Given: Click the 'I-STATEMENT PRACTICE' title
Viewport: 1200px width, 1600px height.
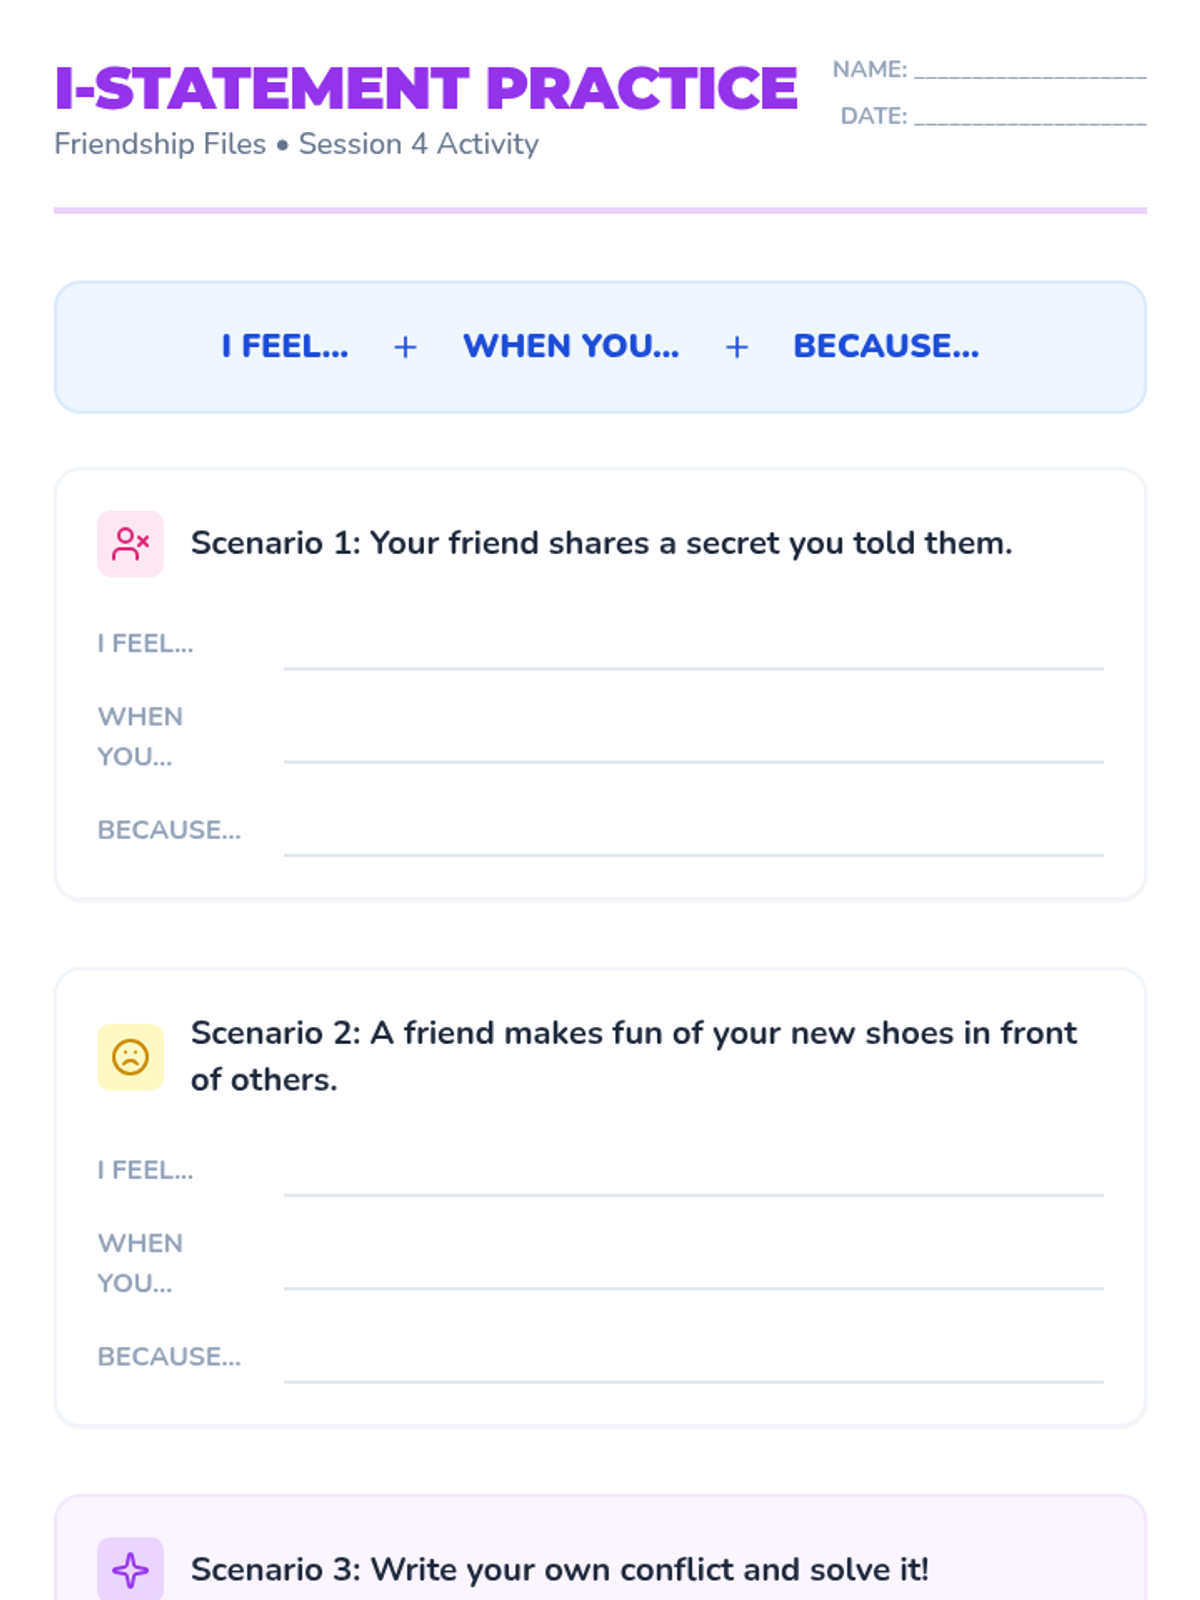Looking at the screenshot, I should coord(426,88).
